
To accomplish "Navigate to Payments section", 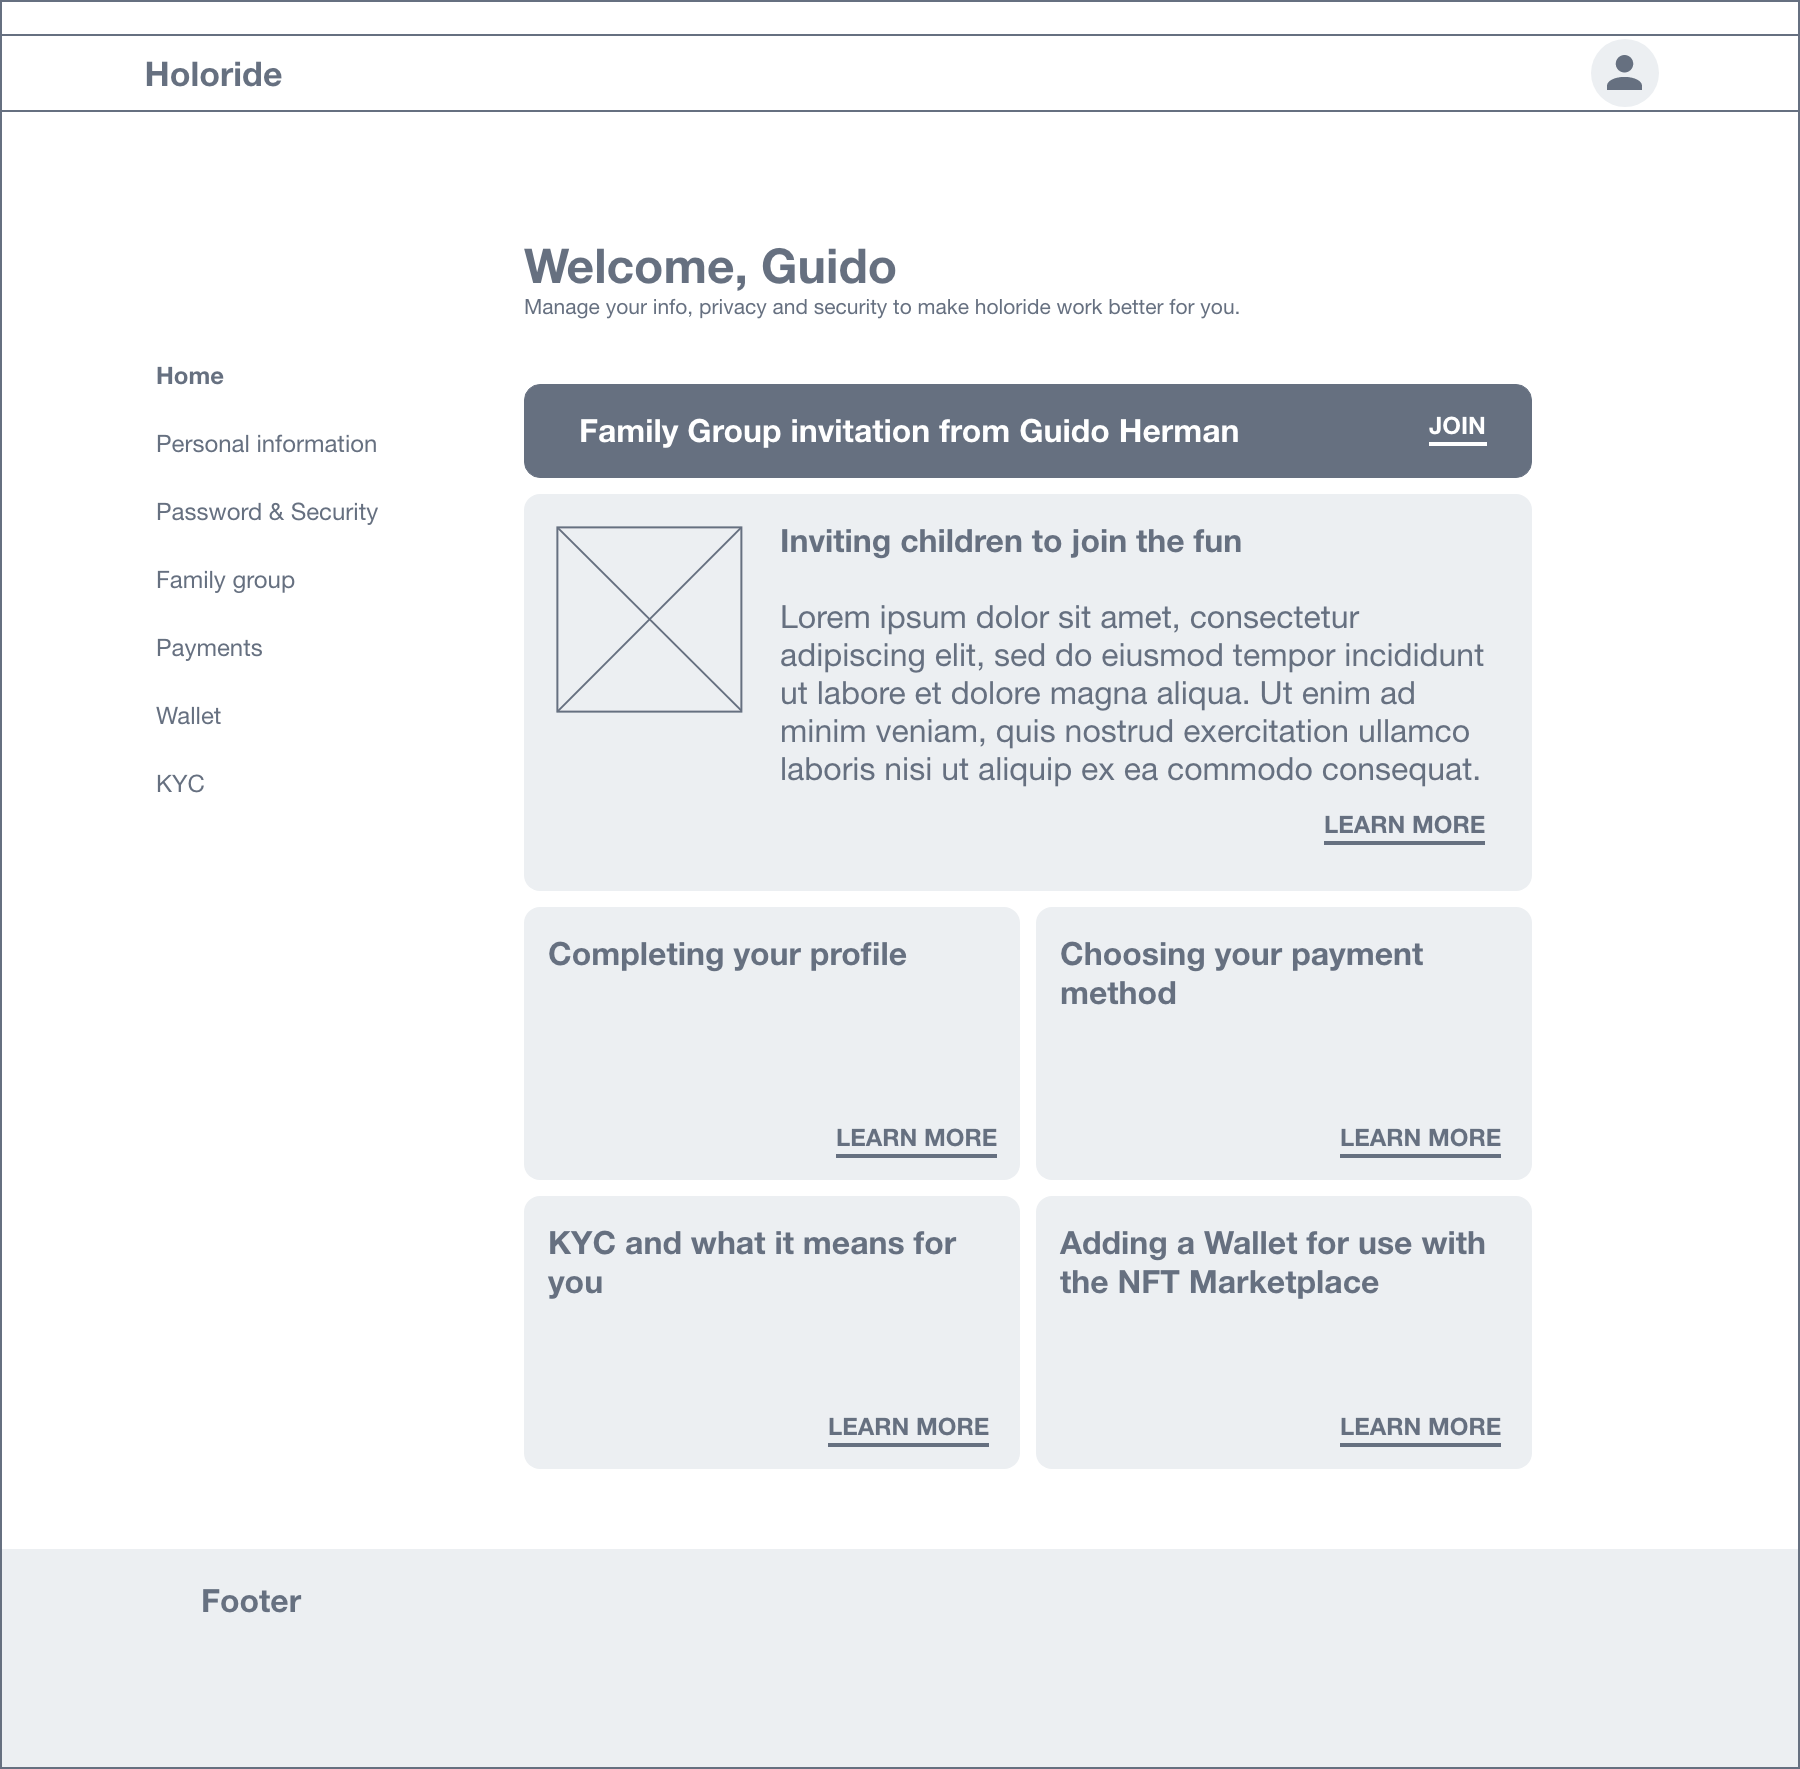I will [209, 648].
